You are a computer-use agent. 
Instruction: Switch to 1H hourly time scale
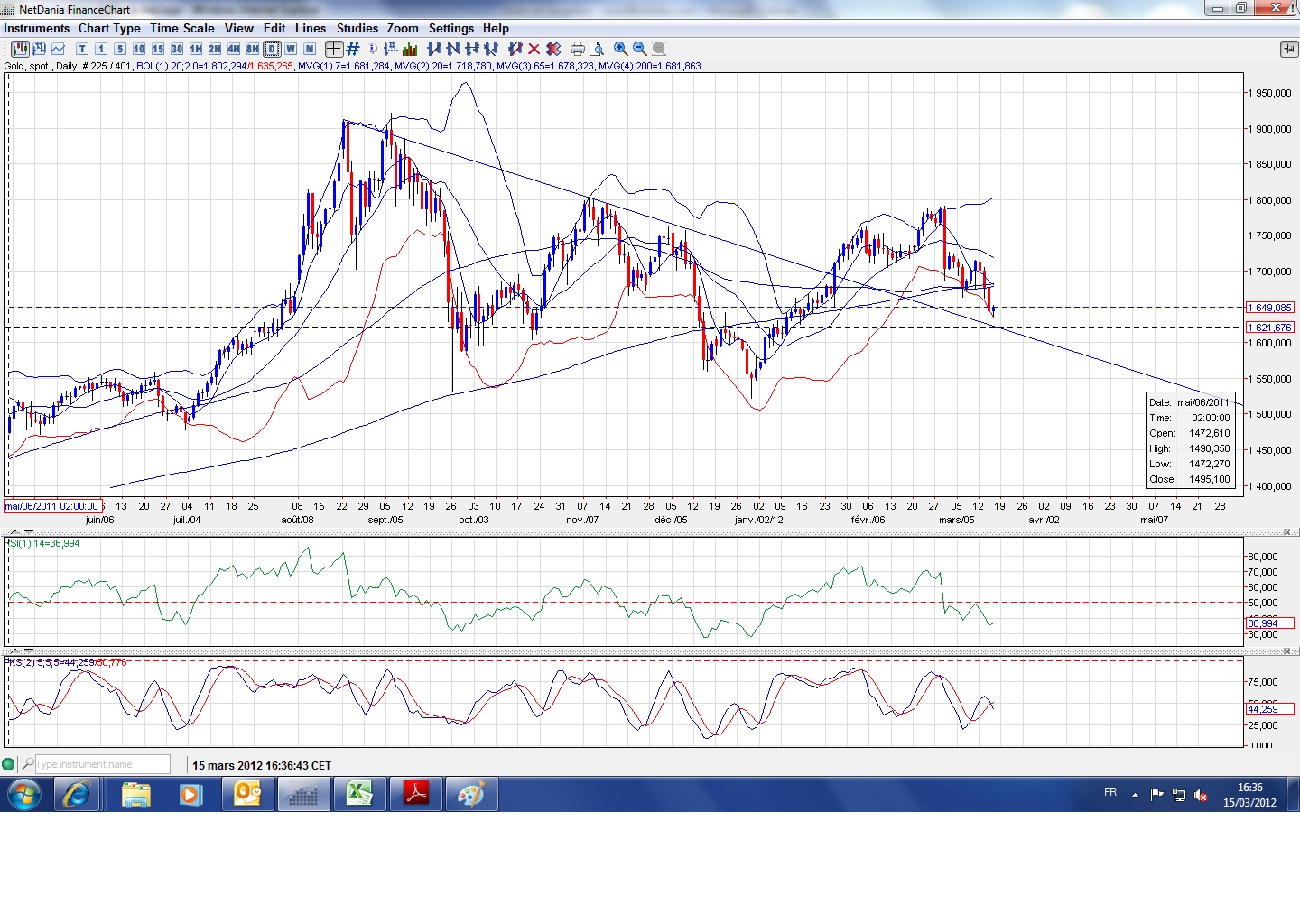click(195, 48)
